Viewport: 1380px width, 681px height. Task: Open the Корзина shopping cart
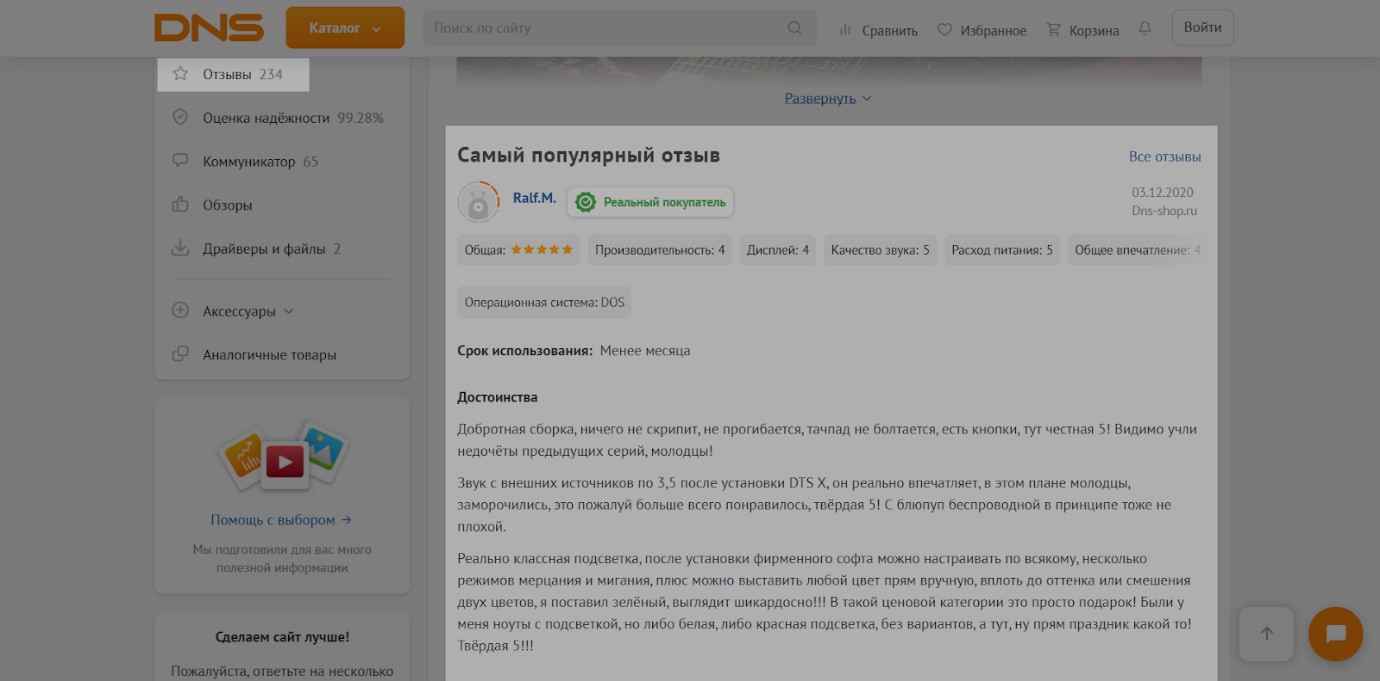click(x=1083, y=30)
